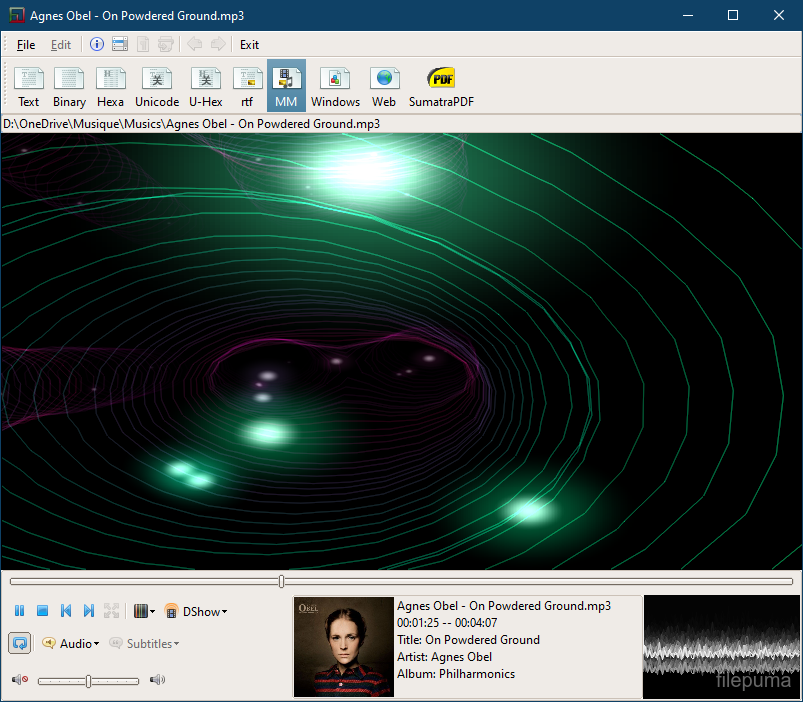803x702 pixels.
Task: Open the File menu
Action: point(26,44)
